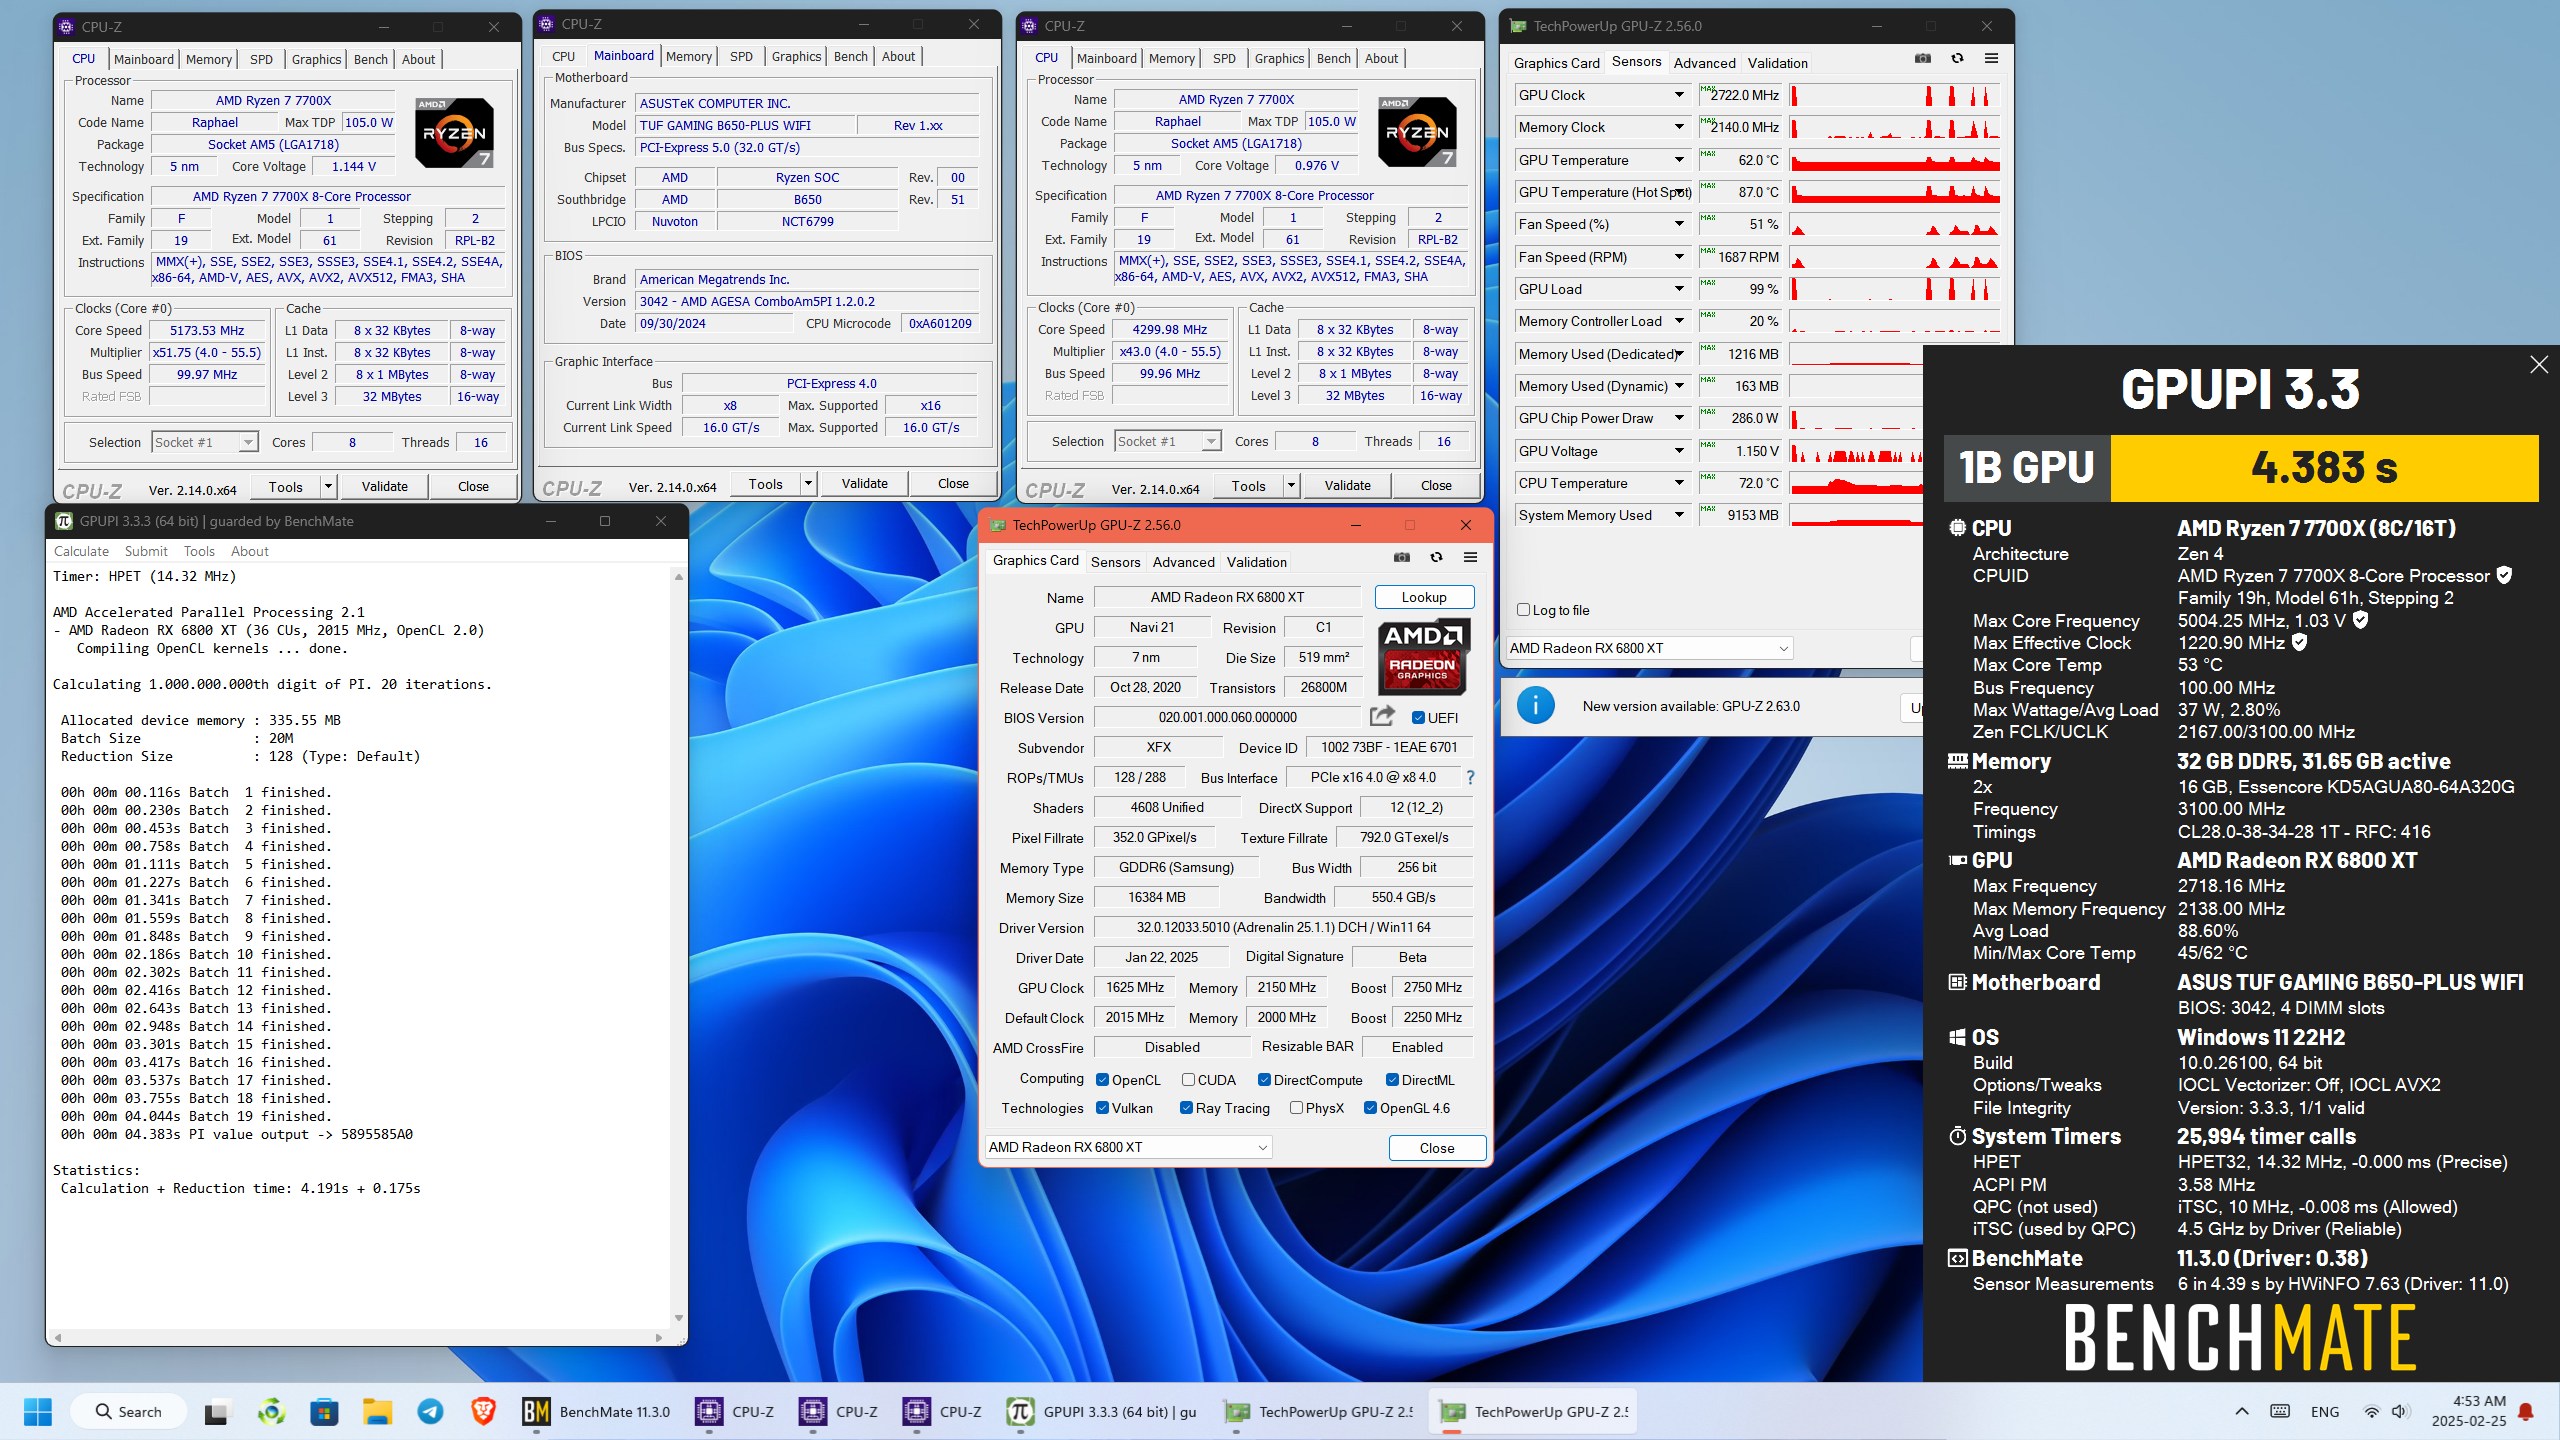Click the Wi-Fi icon in system tray
2560x1440 pixels.
point(2371,1412)
